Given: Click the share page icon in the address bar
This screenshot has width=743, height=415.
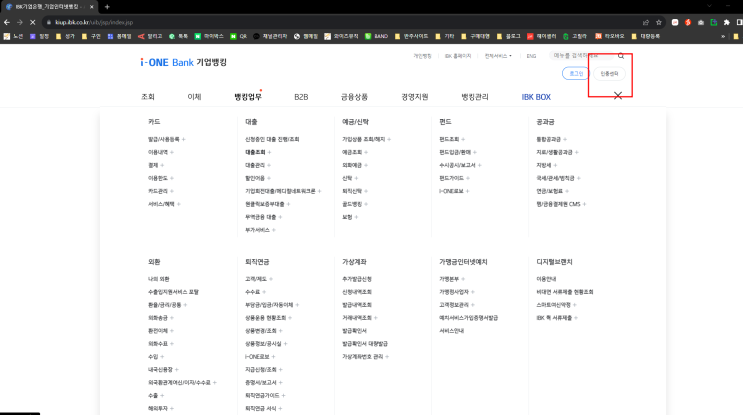Looking at the screenshot, I should coord(646,22).
